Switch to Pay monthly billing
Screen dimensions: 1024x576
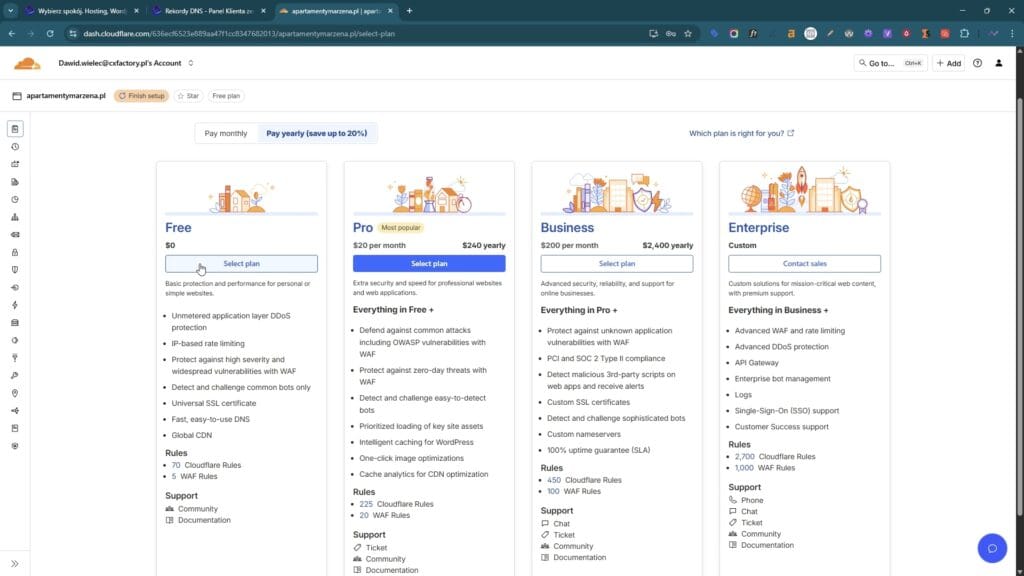(x=226, y=133)
